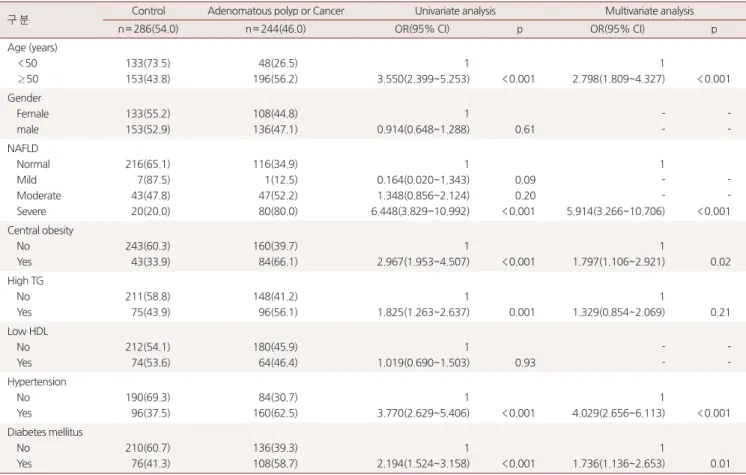This screenshot has width=746, height=475.
Task: Click the value '48(26.5)'
Action: [278, 63]
